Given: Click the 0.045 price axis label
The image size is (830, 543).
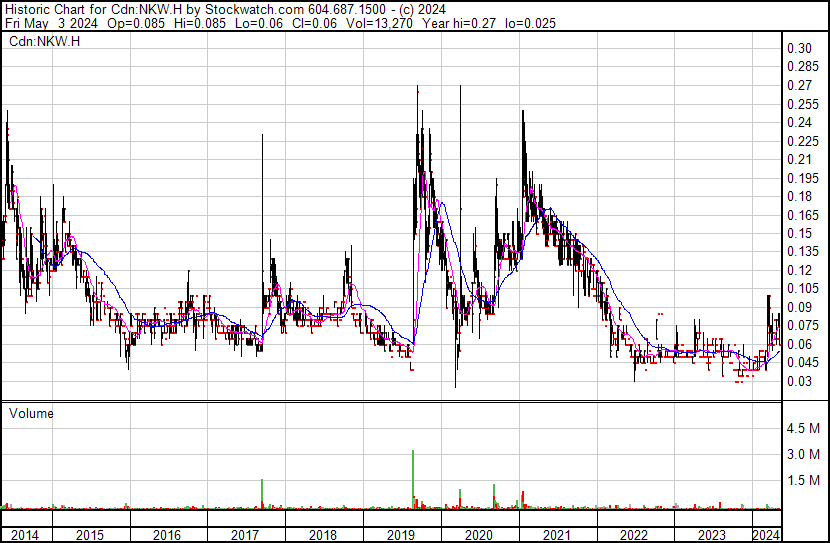Looking at the screenshot, I should pyautogui.click(x=803, y=363).
